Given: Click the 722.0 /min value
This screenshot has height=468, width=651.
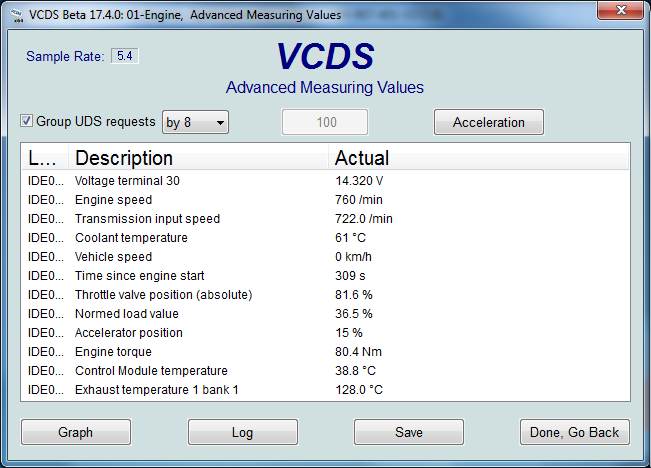Looking at the screenshot, I should tap(364, 219).
